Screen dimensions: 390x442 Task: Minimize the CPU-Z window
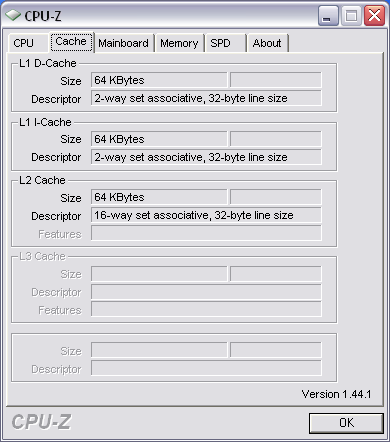click(x=328, y=16)
